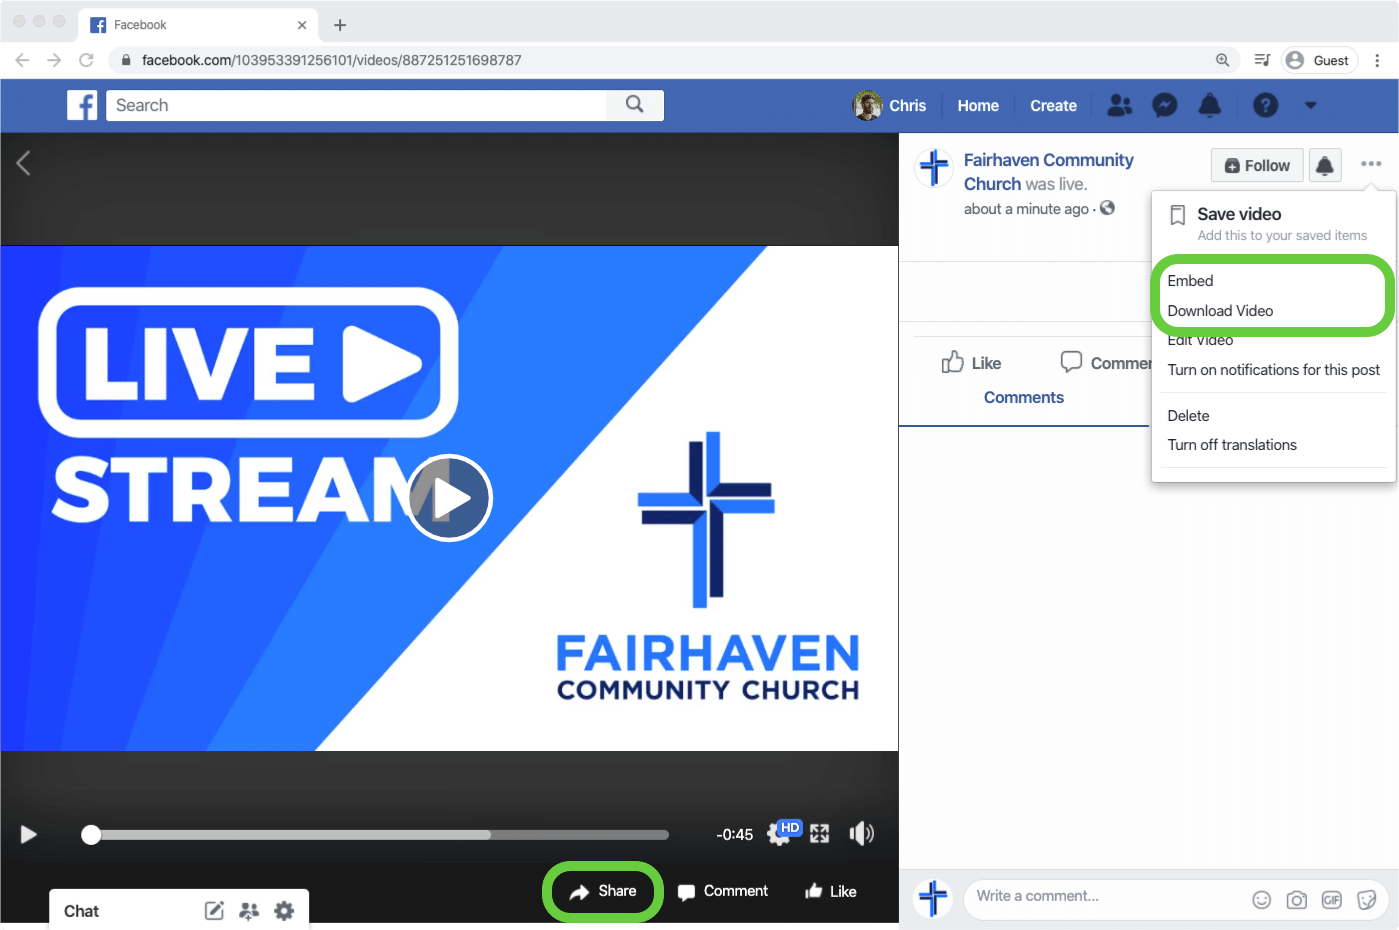Viewport: 1399px width, 930px height.
Task: Open the Notifications bell in the header
Action: coord(1210,105)
